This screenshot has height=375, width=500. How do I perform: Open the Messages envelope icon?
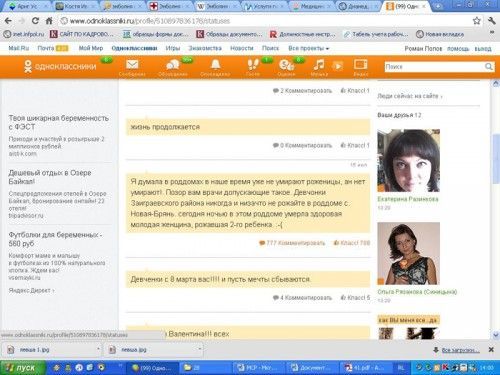pos(132,64)
